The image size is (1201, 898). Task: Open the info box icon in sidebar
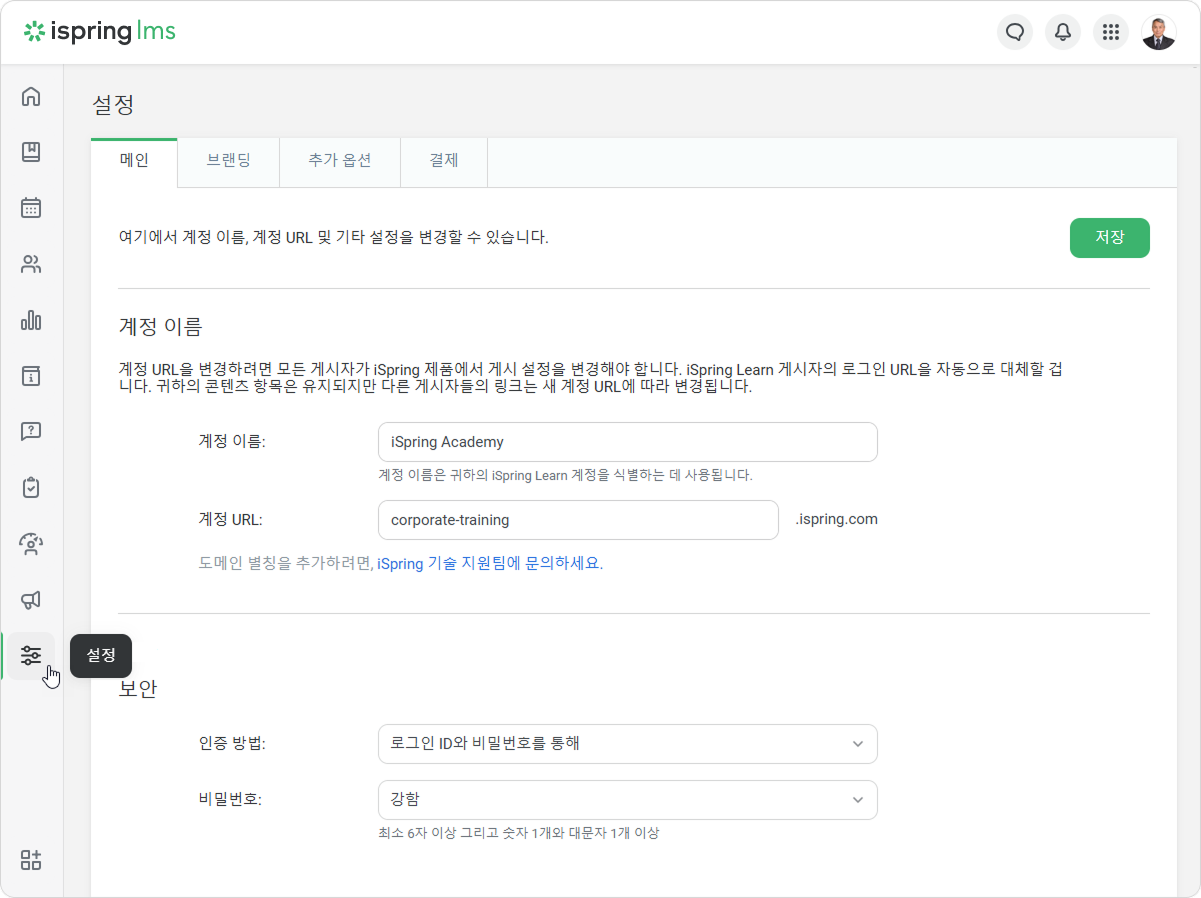tap(31, 376)
